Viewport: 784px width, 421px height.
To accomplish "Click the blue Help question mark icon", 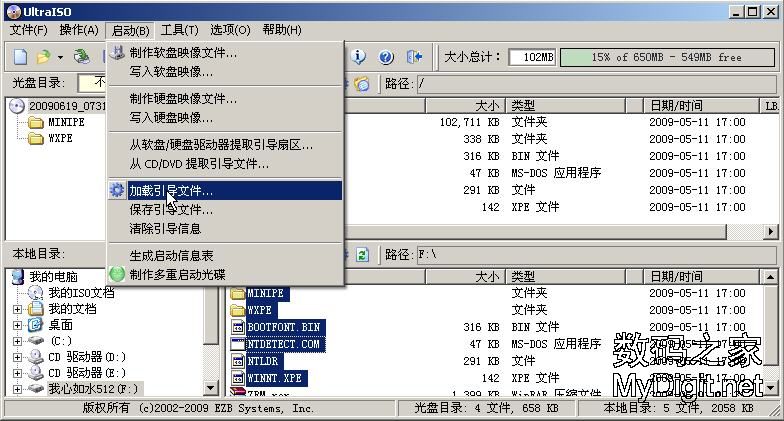I will 386,57.
